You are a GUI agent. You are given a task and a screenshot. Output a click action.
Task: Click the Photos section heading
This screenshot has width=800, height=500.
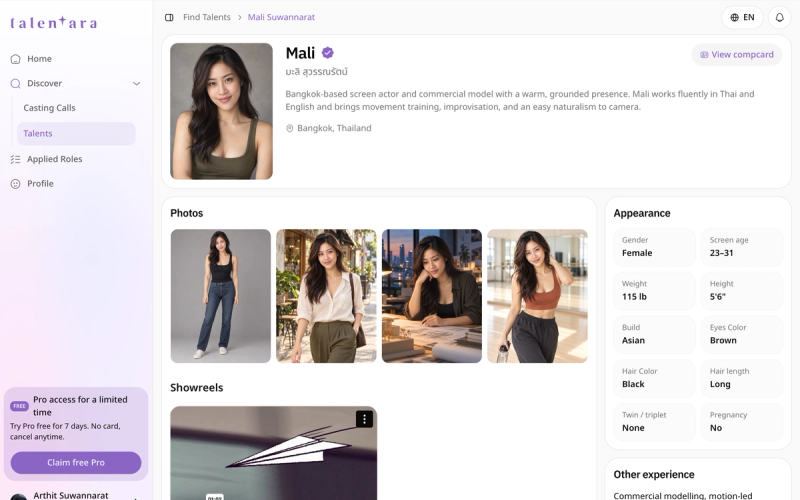pos(187,213)
